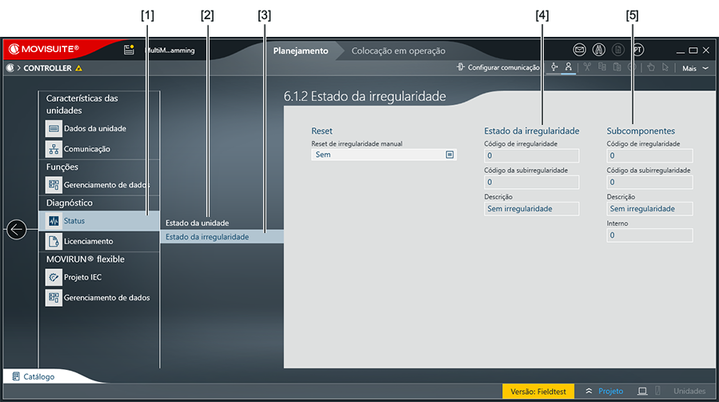
Task: Click the Comunicação network icon
Action: pos(54,148)
